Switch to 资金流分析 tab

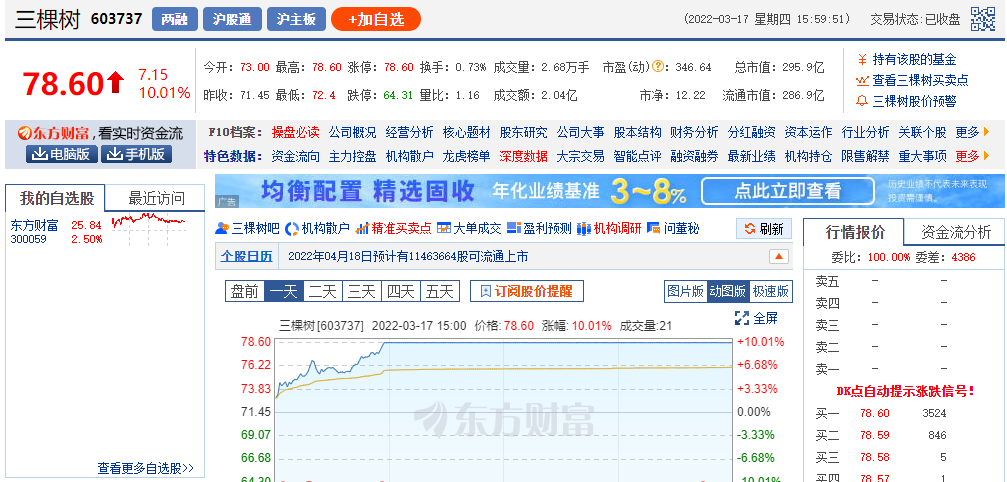(956, 232)
